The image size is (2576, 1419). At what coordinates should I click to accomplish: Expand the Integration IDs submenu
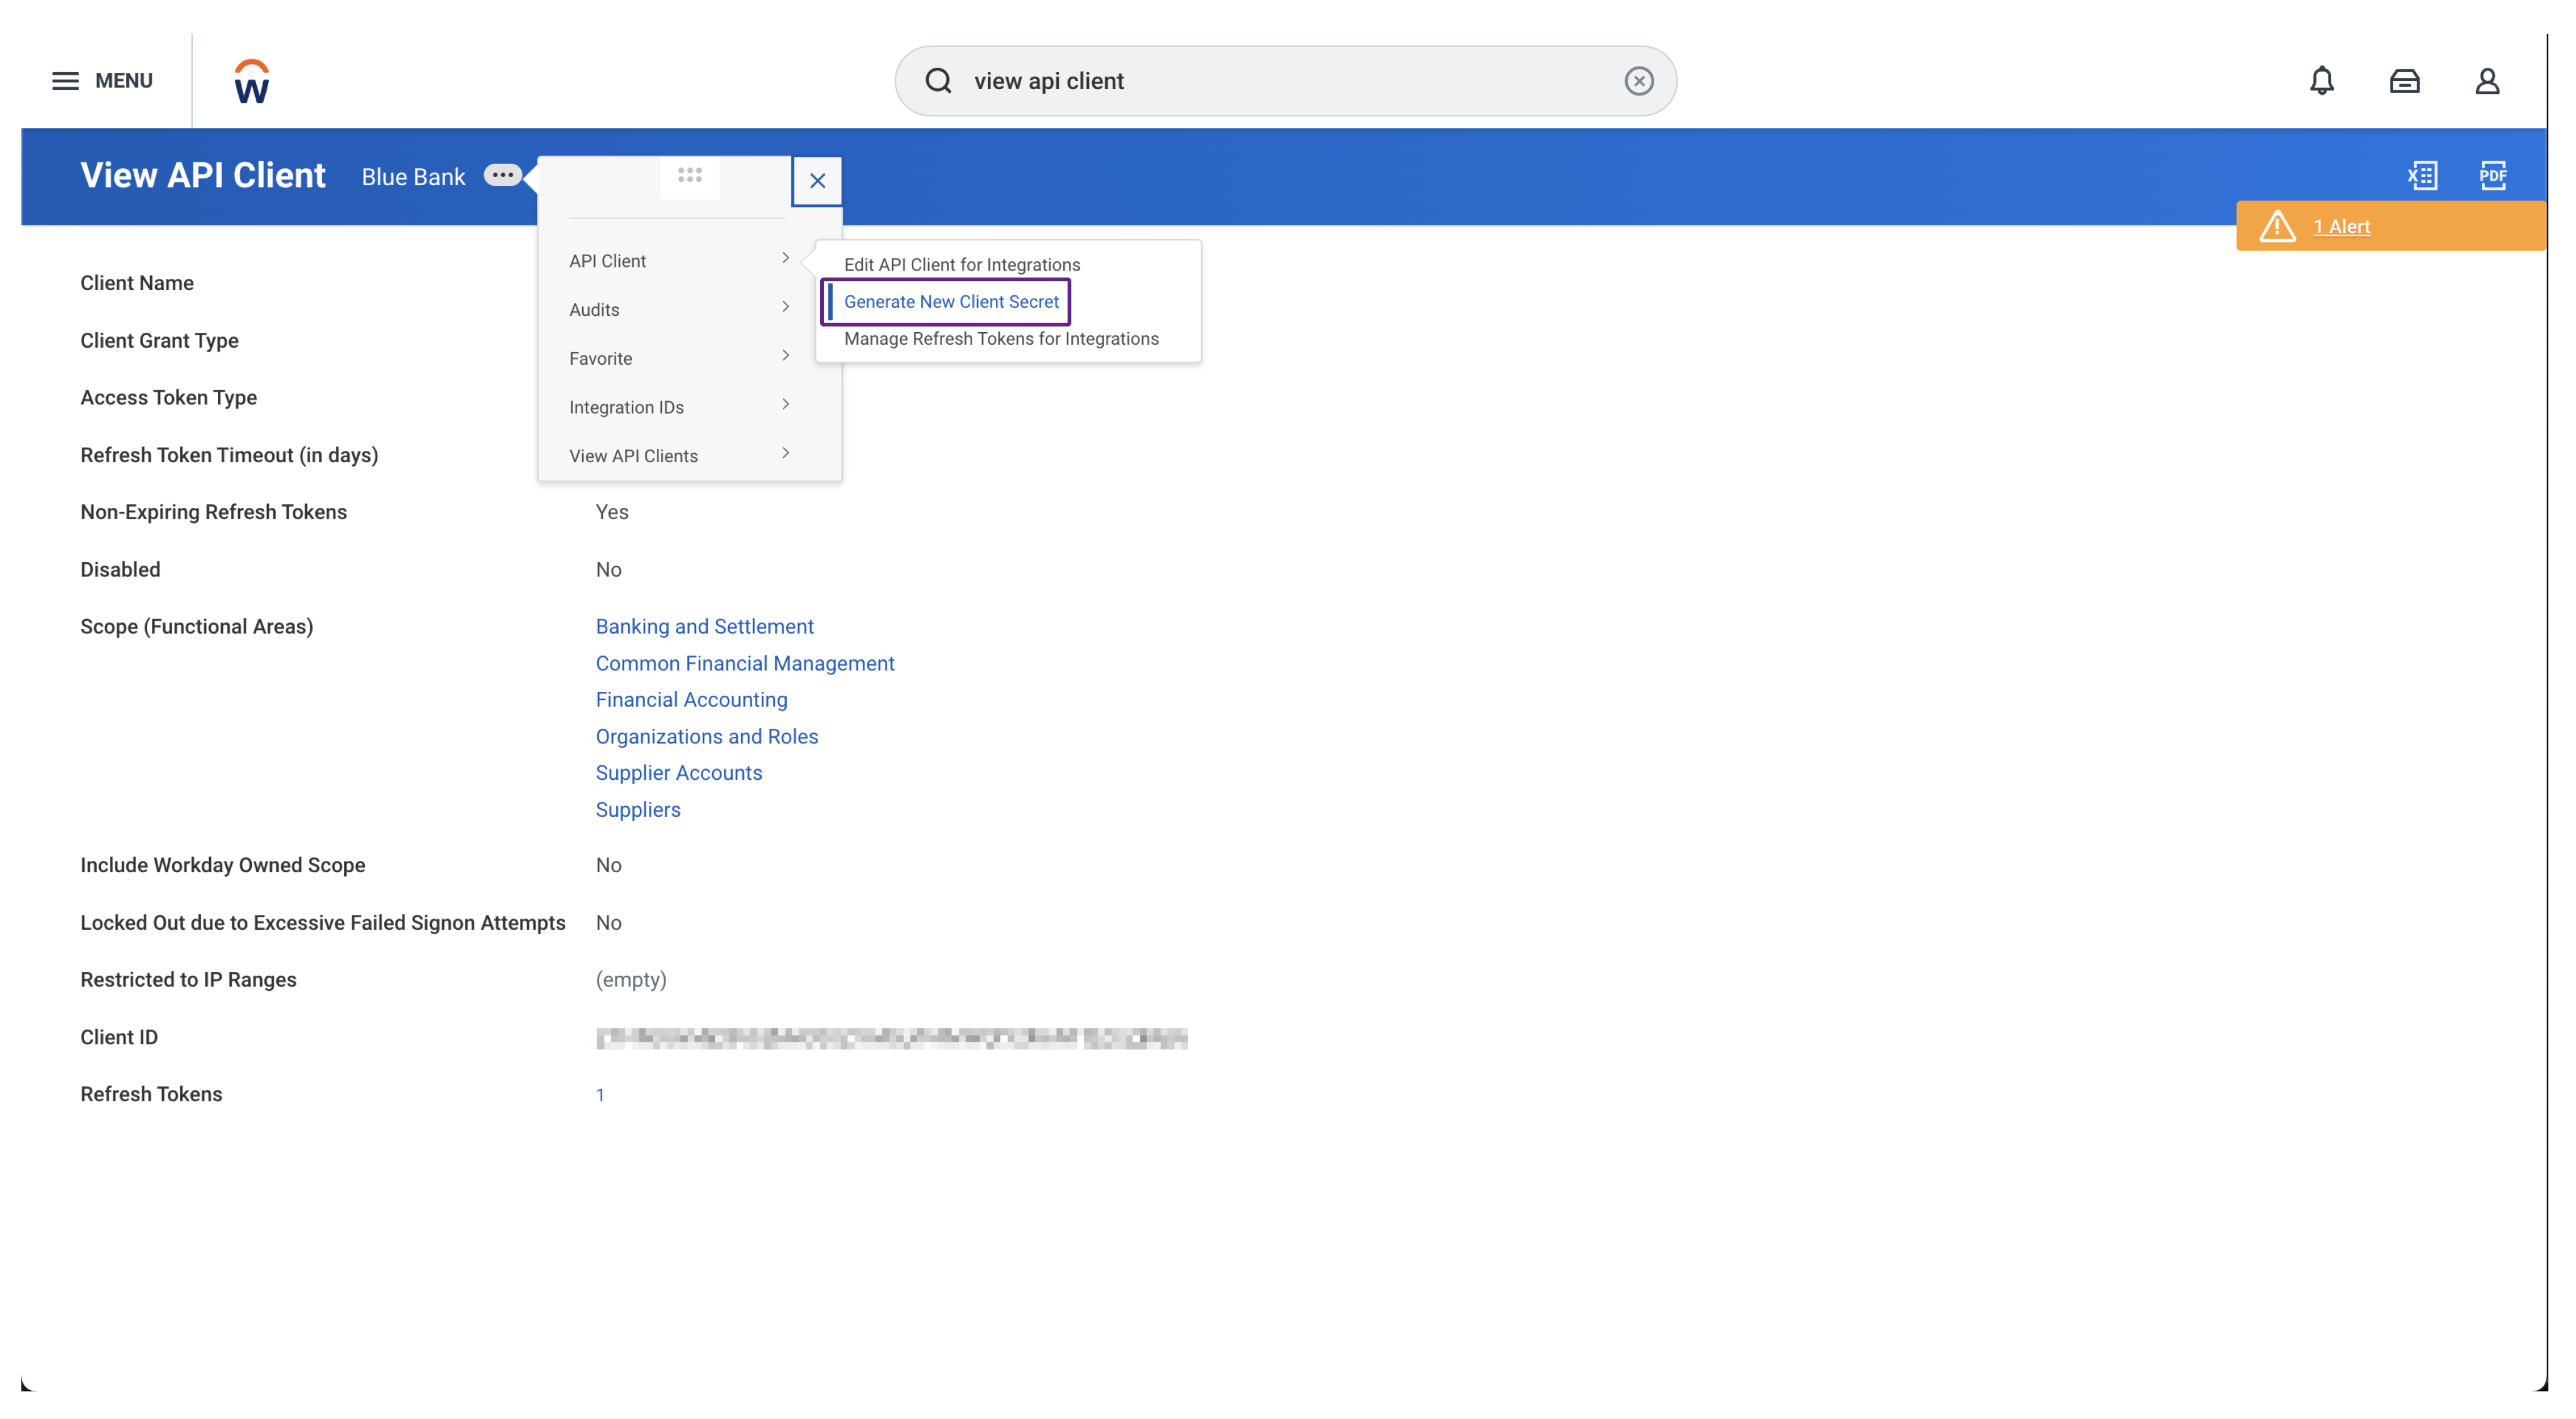(626, 406)
